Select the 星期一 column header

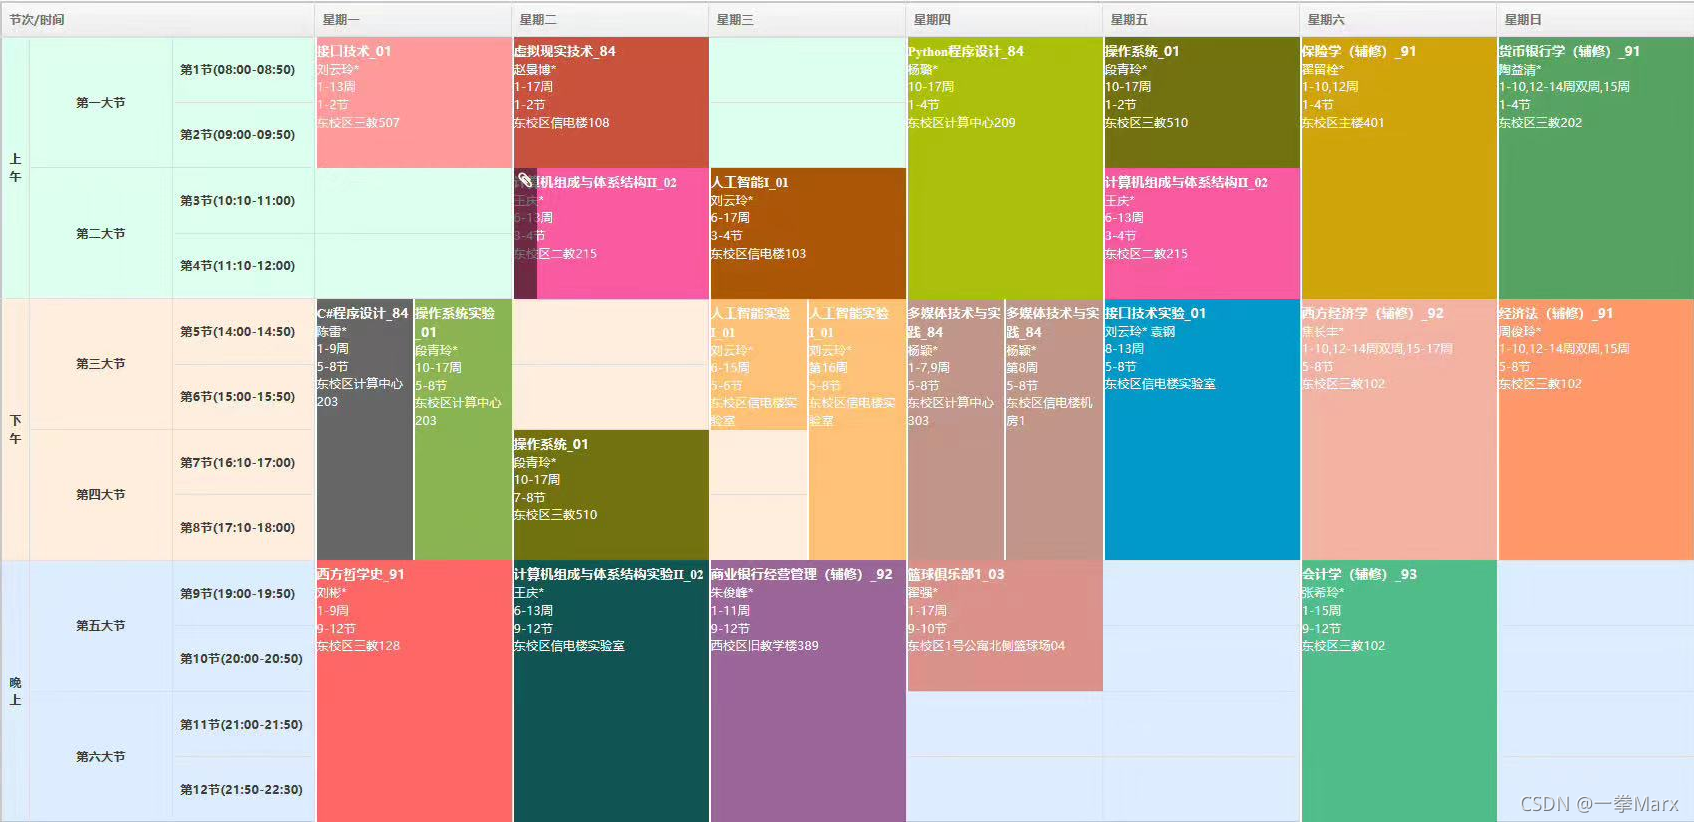[x=413, y=20]
